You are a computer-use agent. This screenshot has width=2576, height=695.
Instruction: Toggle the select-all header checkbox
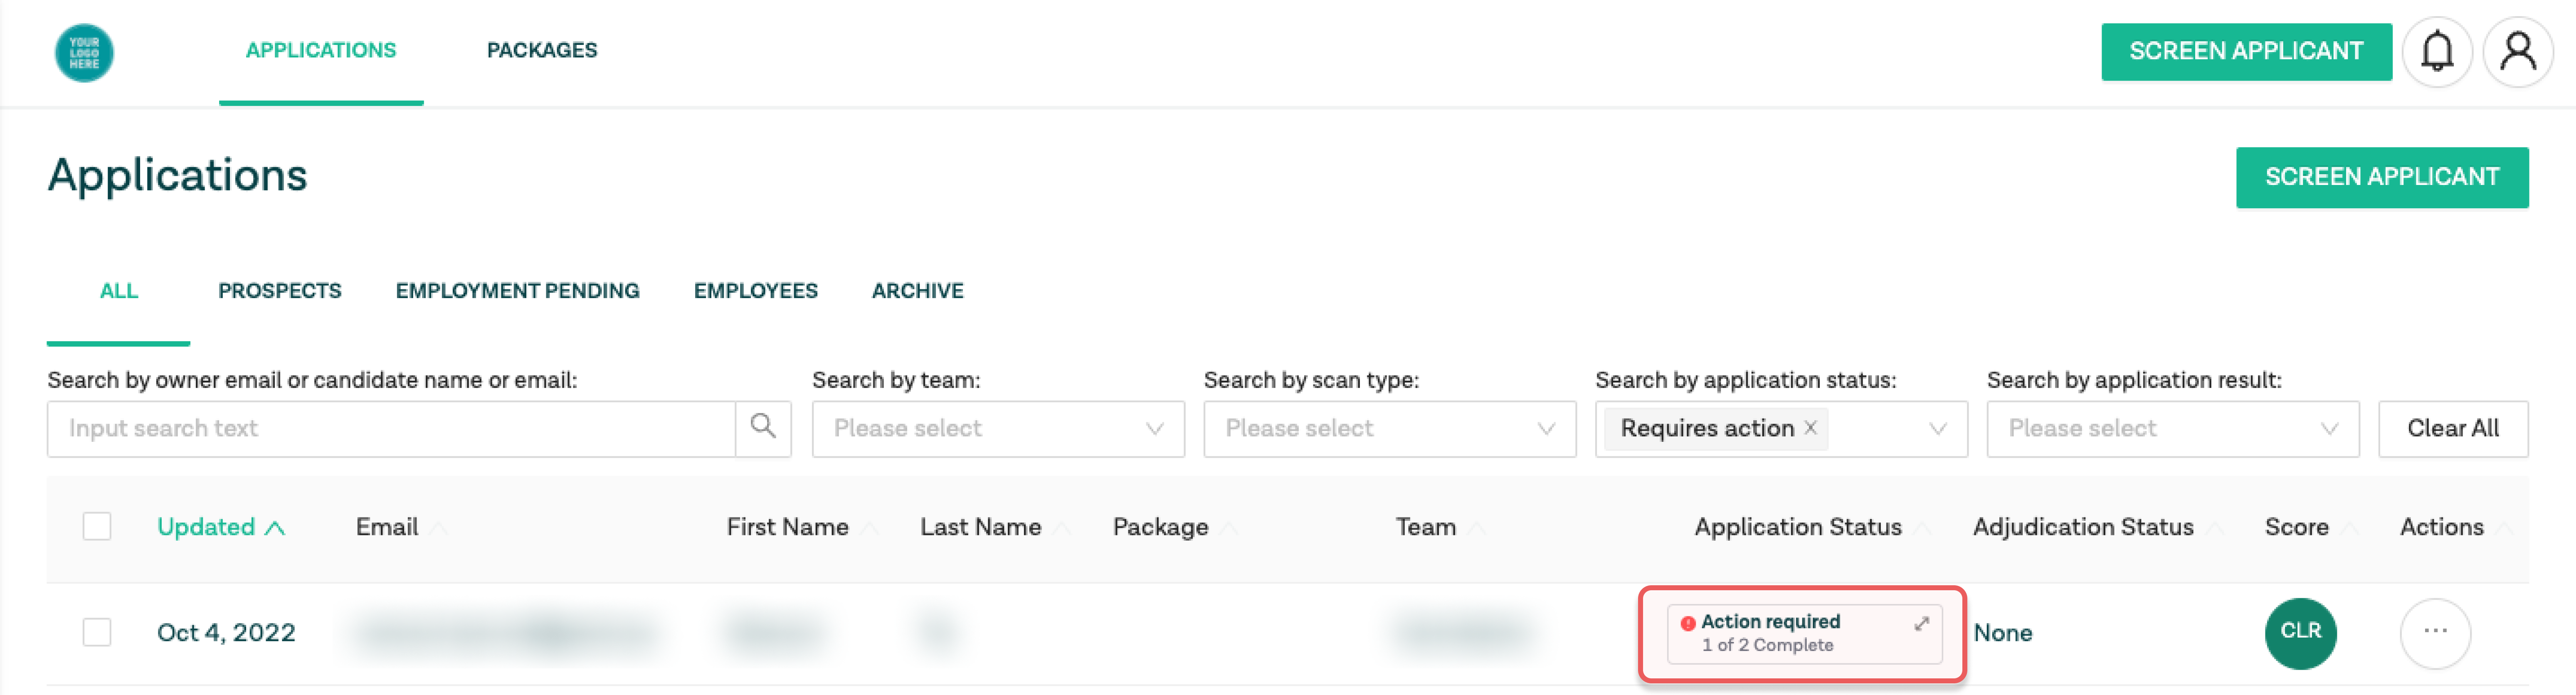tap(97, 526)
